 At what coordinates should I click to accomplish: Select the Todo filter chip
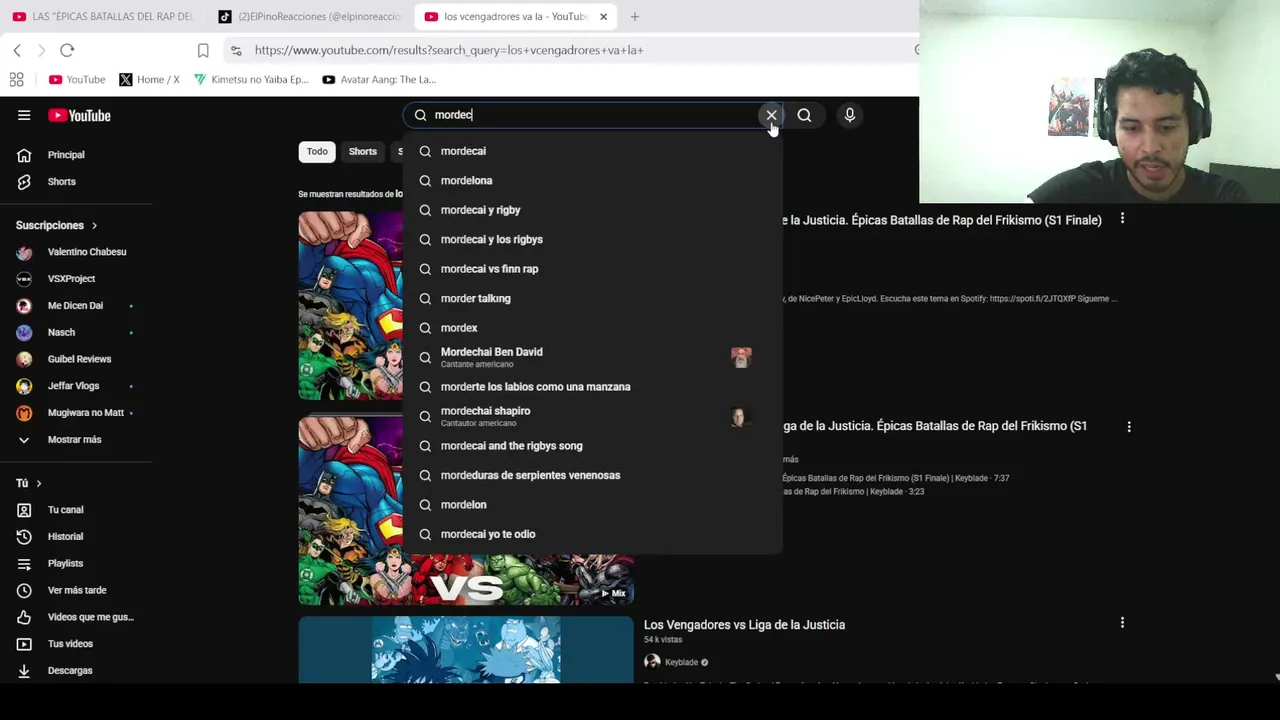(x=317, y=151)
